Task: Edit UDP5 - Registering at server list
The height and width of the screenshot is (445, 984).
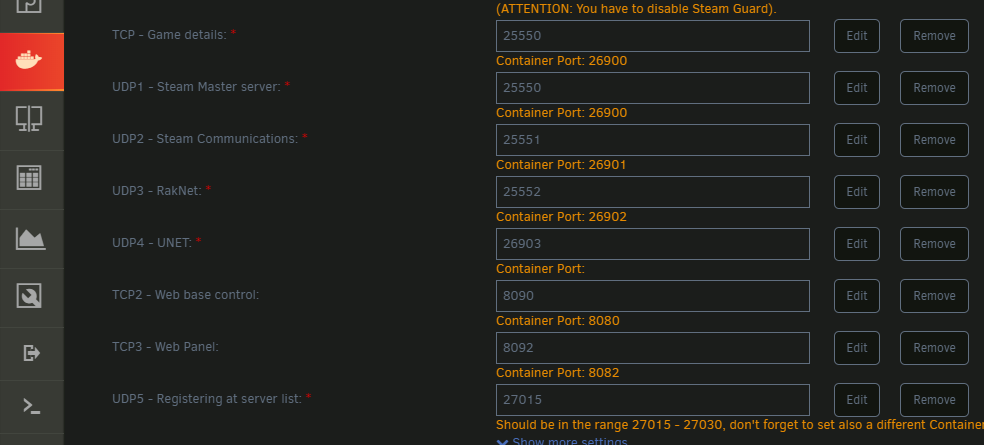Action: 857,400
